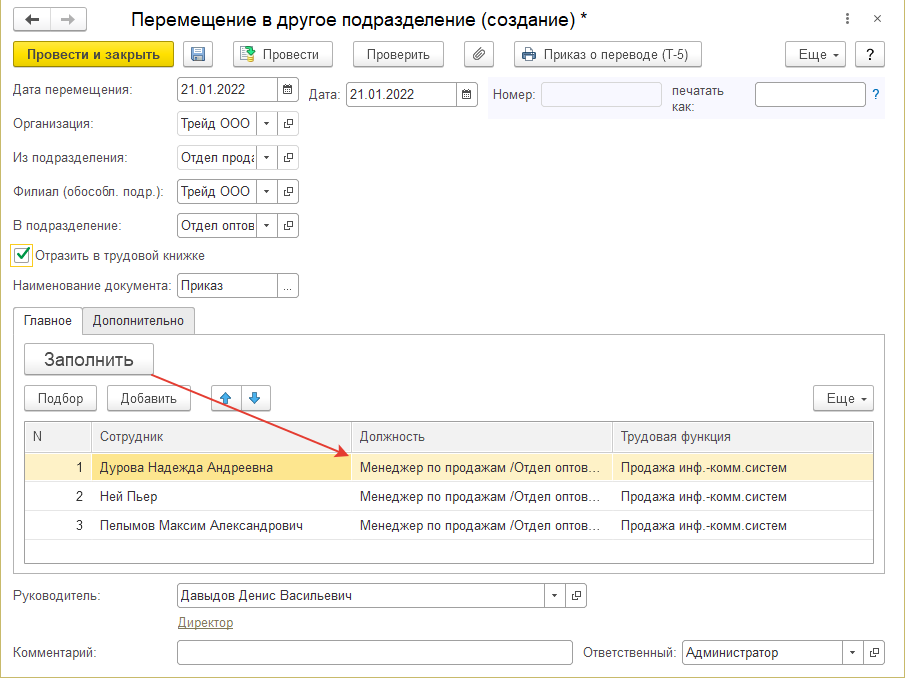
Task: Open calendar for Дата перемещения field
Action: (x=288, y=90)
